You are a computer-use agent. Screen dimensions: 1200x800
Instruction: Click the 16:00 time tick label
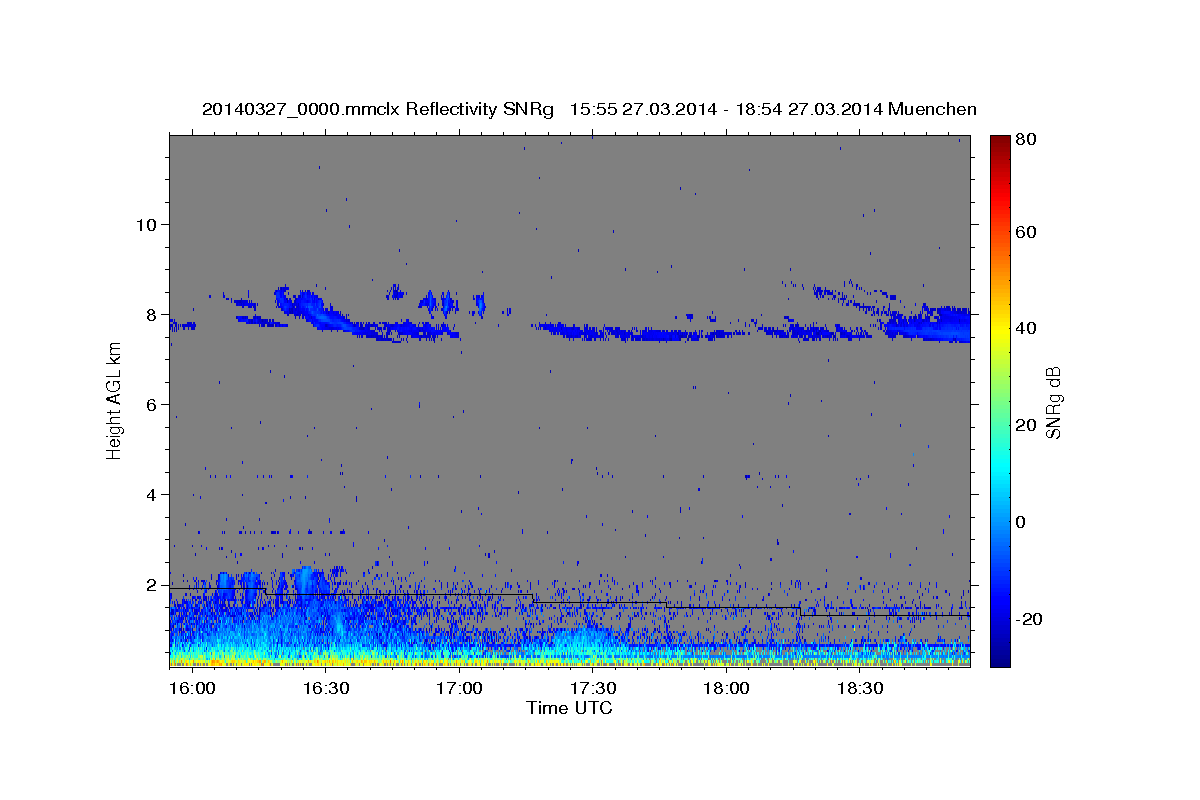[191, 689]
